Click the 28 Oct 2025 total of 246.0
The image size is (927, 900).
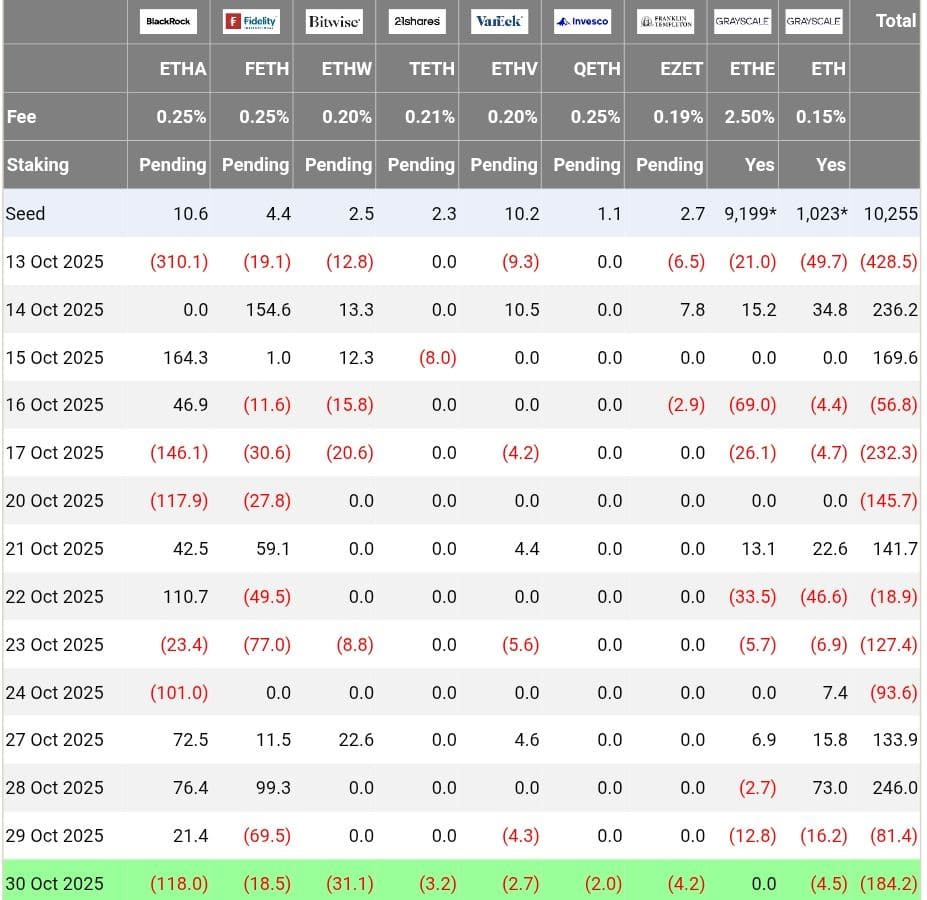pyautogui.click(x=894, y=788)
